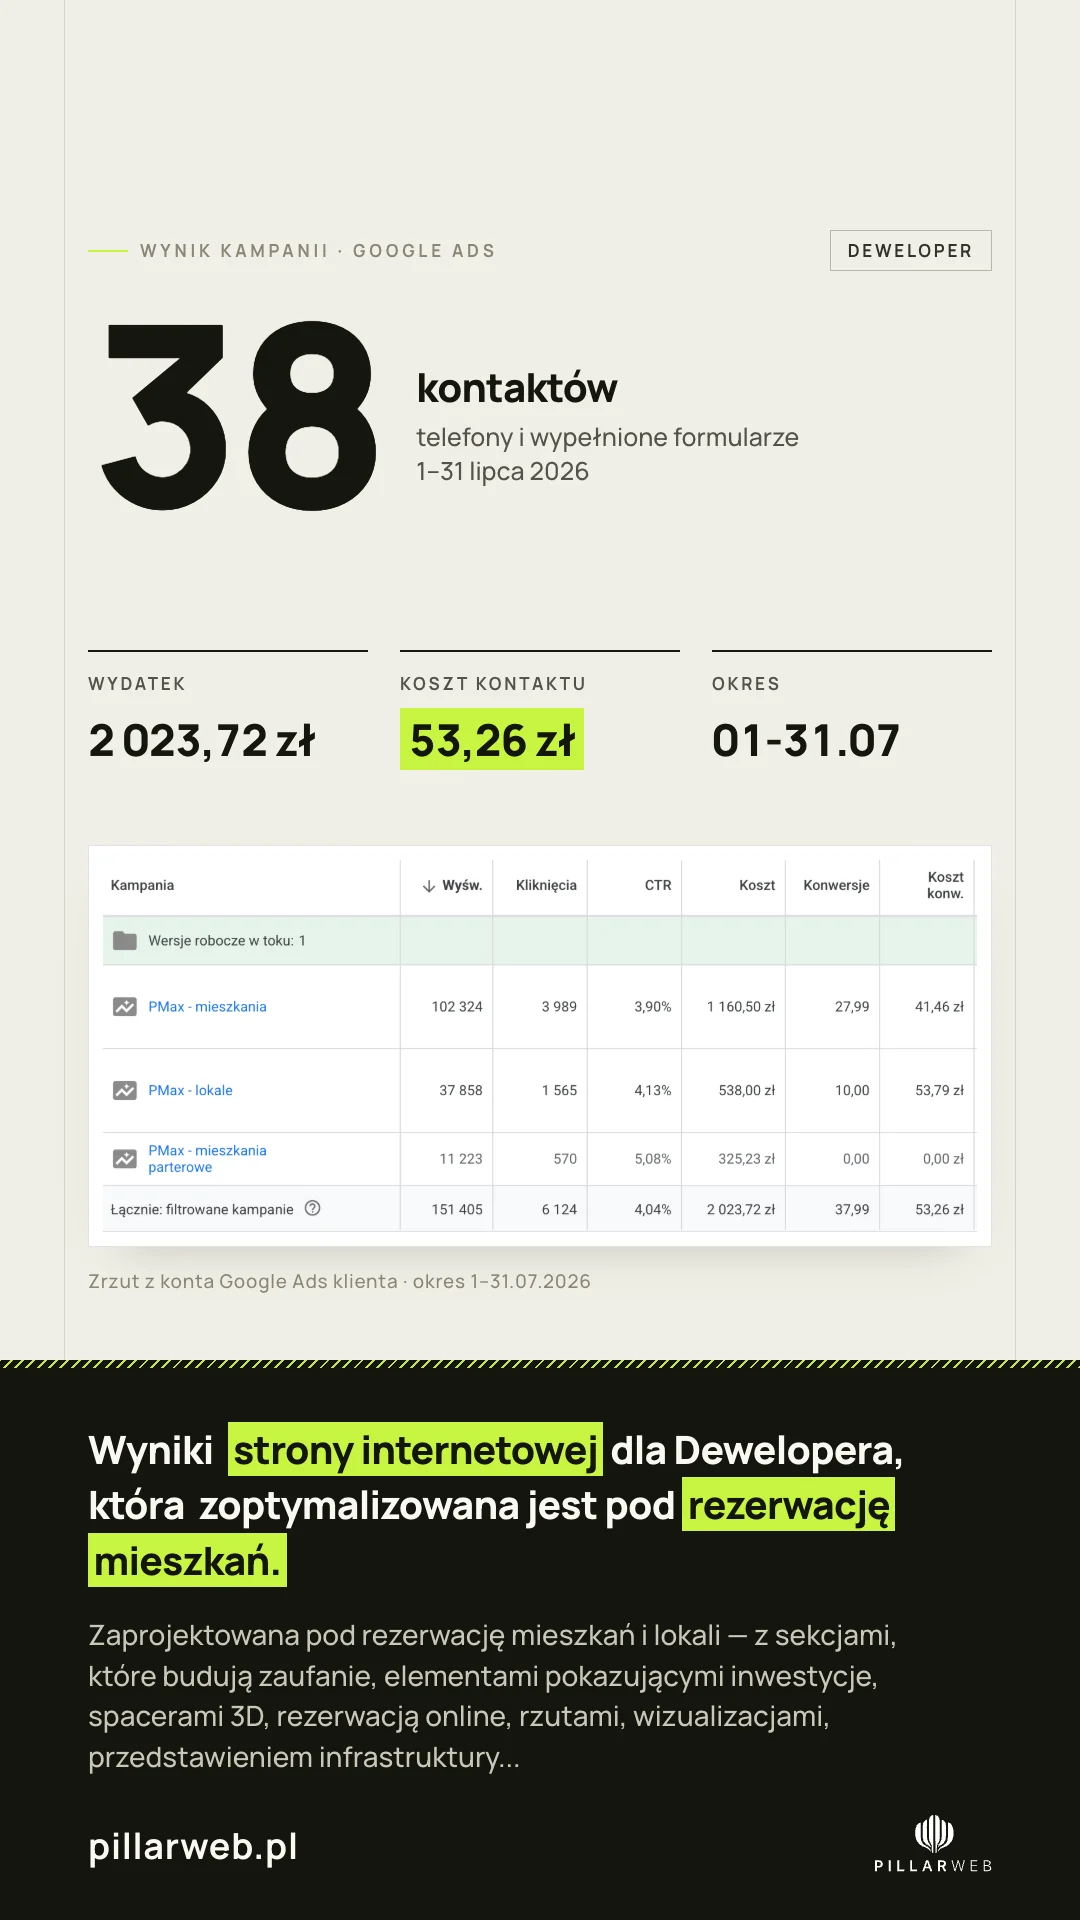Click the 01-31.07 period value

pyautogui.click(x=806, y=741)
